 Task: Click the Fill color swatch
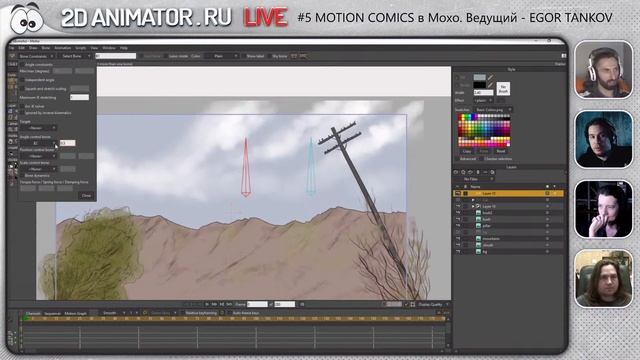pos(480,77)
